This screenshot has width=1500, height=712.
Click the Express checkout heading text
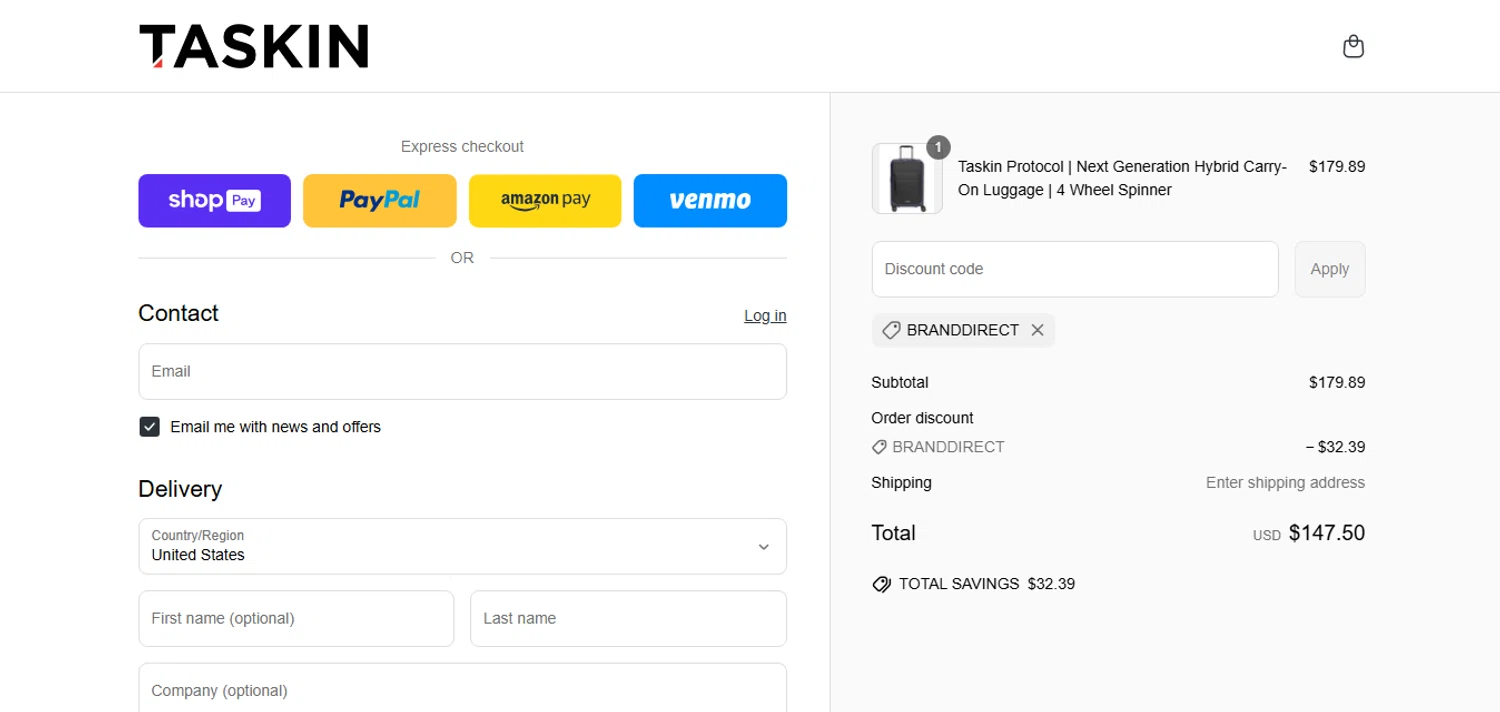(462, 147)
